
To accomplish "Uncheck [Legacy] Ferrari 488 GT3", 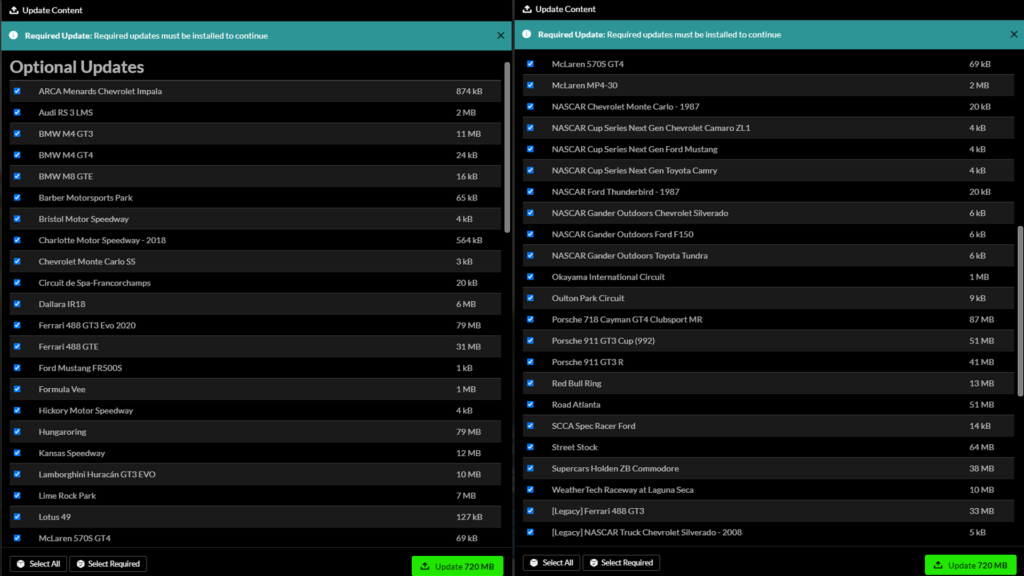I will point(530,511).
